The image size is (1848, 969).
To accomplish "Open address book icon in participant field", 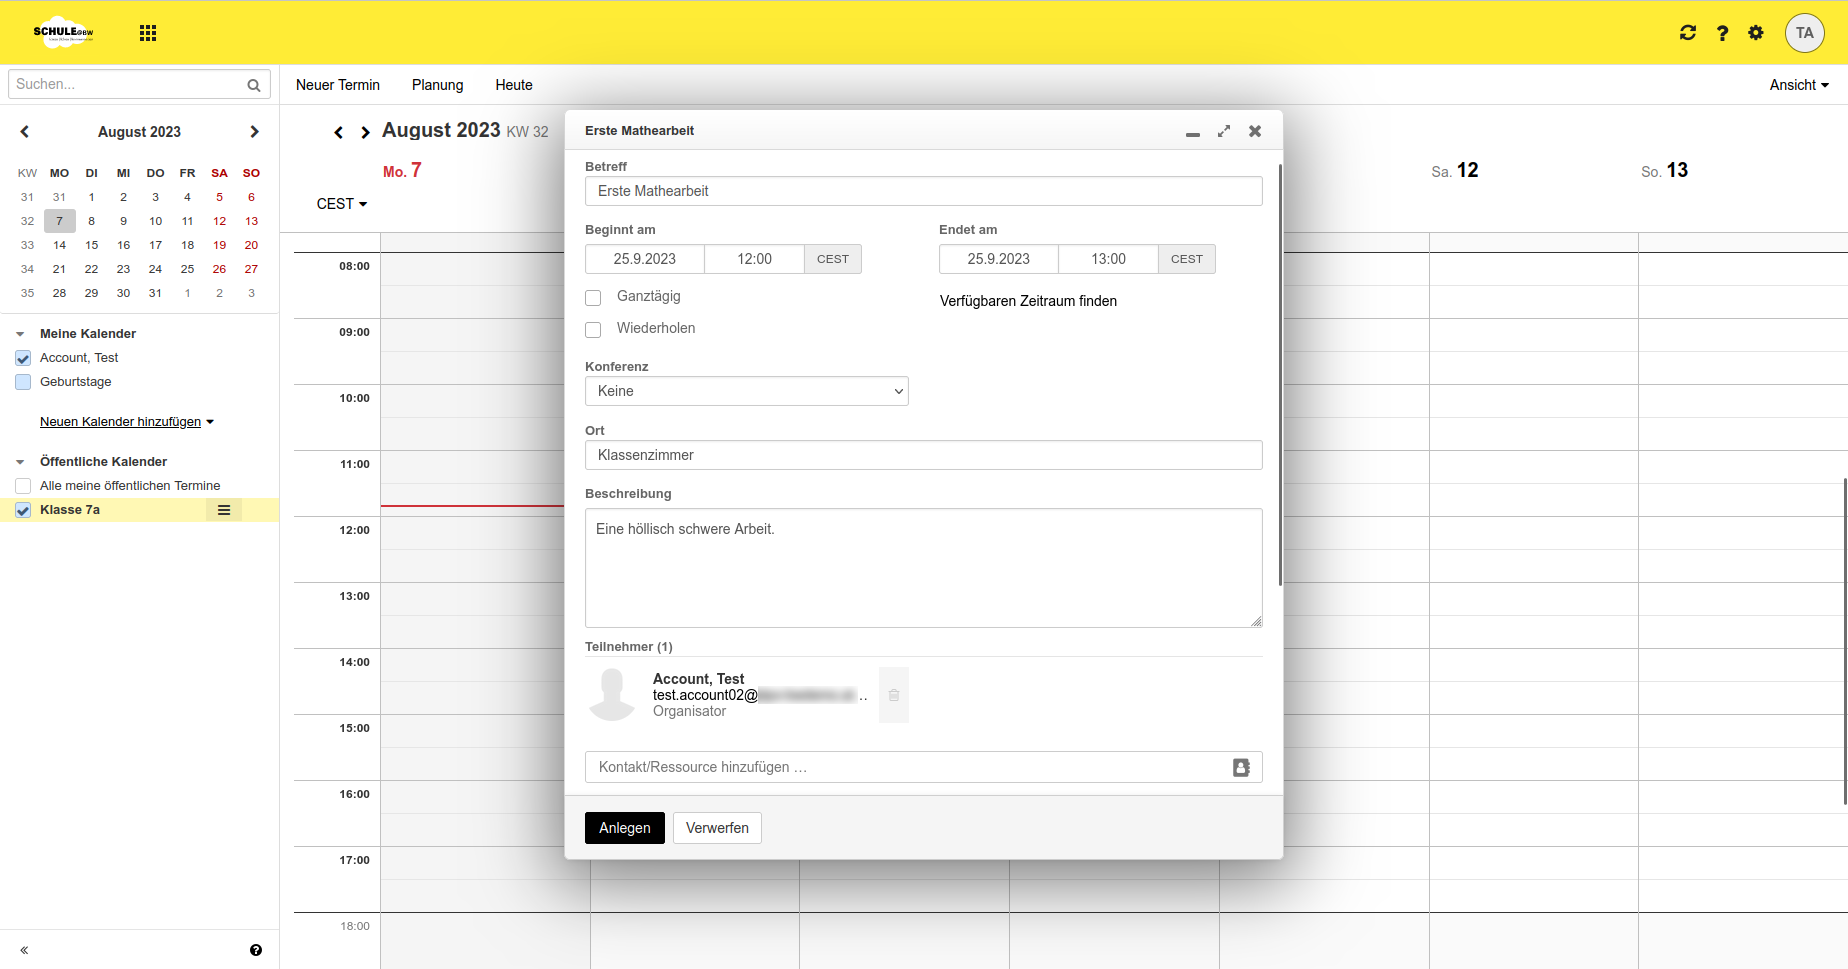I will [x=1241, y=767].
